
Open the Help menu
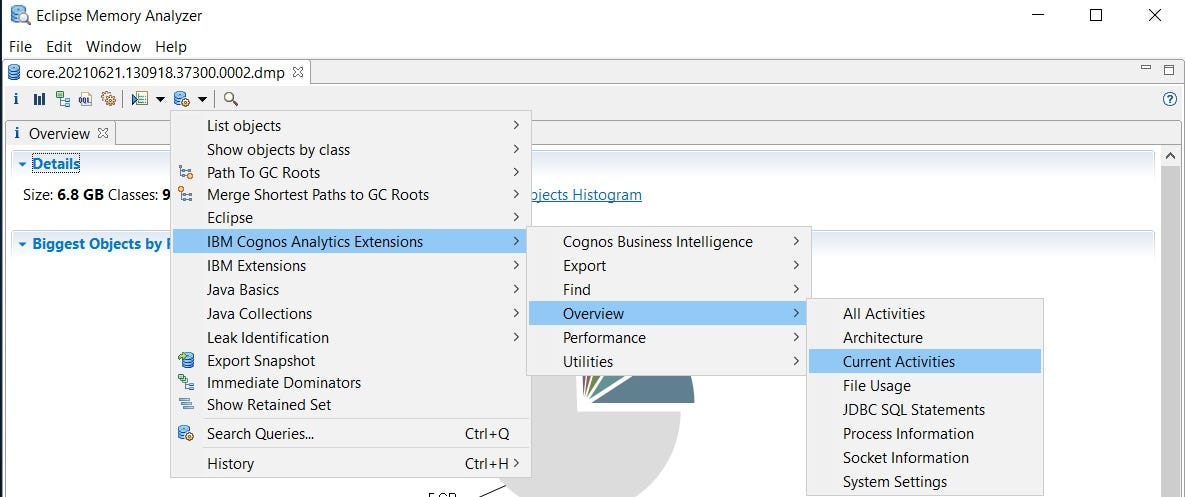coord(171,46)
